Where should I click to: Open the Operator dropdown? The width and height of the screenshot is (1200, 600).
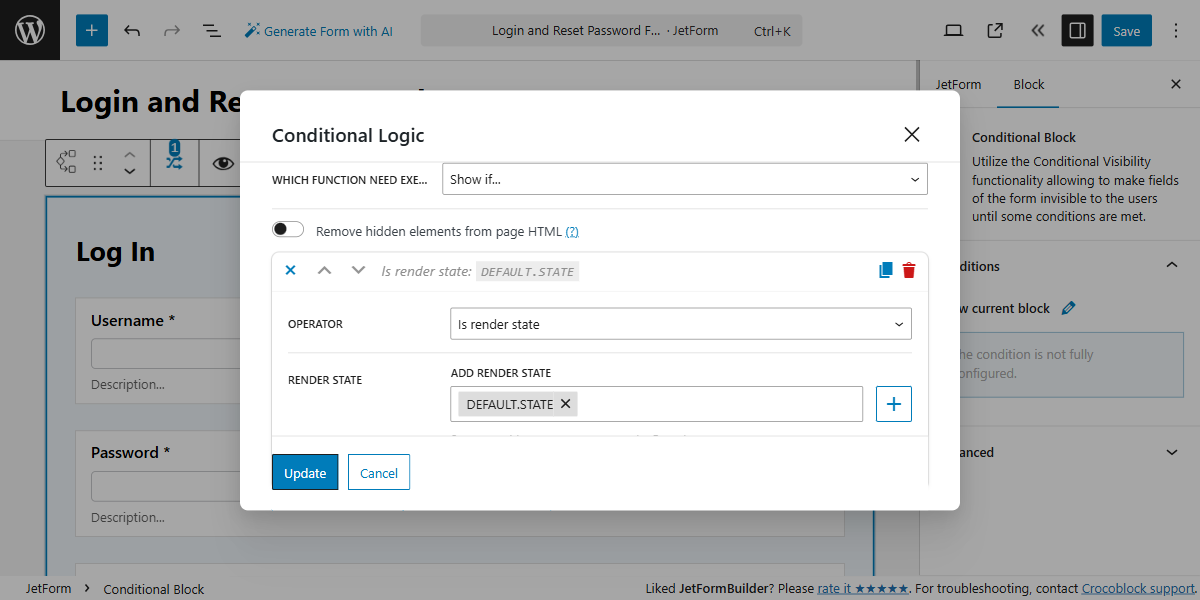coord(681,324)
